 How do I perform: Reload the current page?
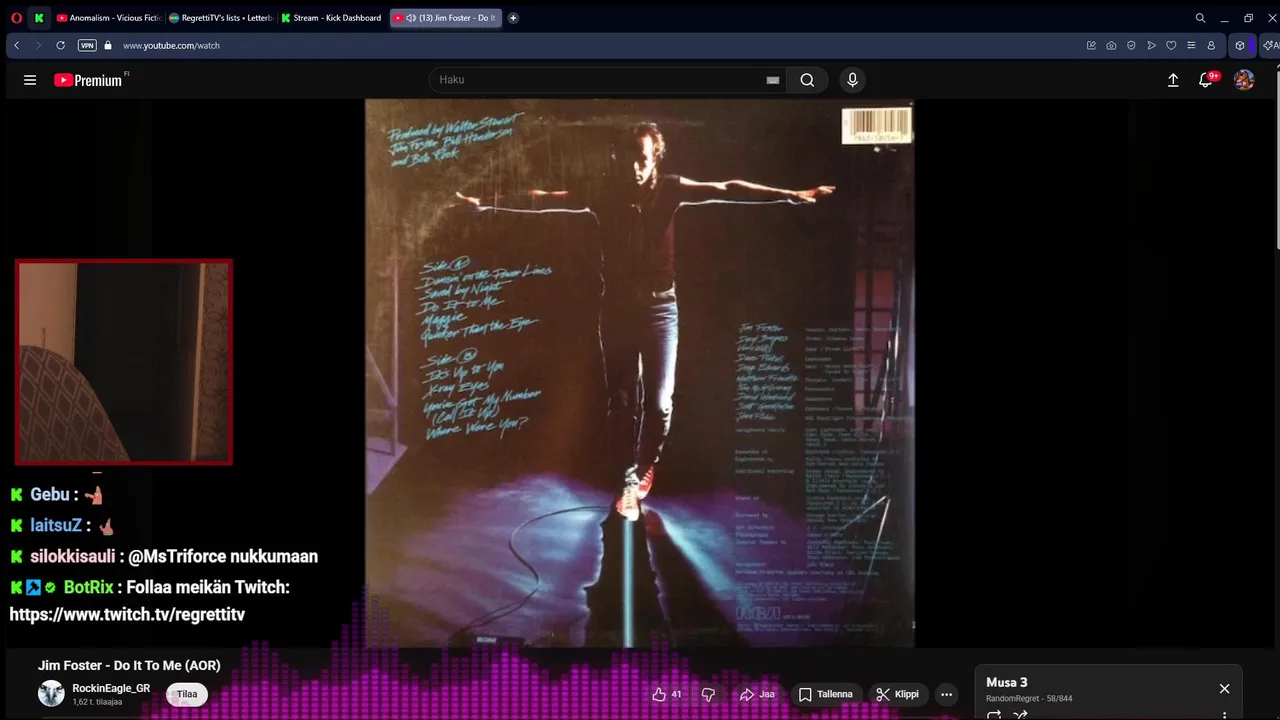[x=60, y=45]
